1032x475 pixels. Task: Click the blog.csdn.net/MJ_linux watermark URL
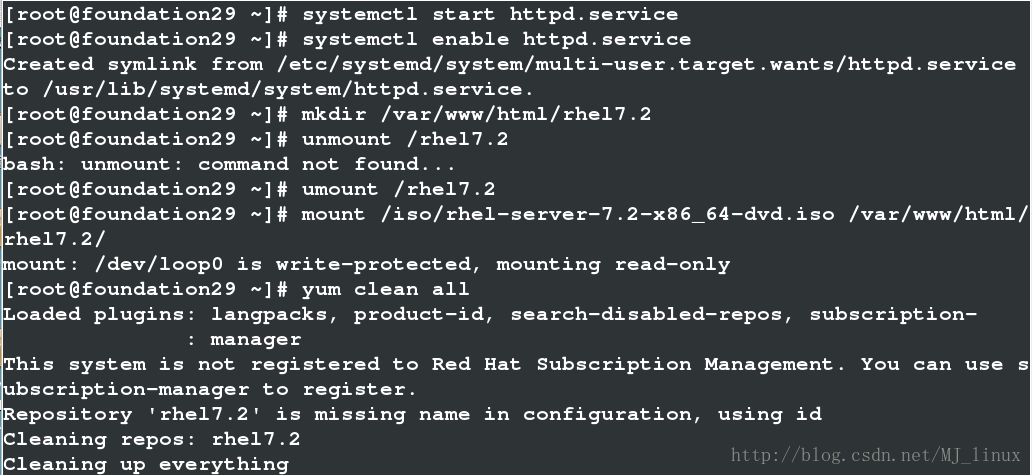tap(876, 455)
